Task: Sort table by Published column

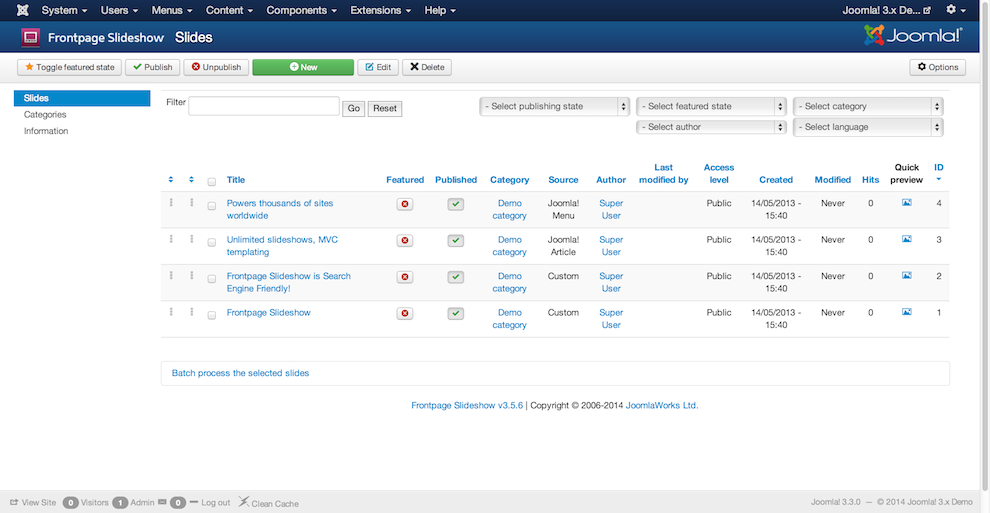Action: click(456, 180)
